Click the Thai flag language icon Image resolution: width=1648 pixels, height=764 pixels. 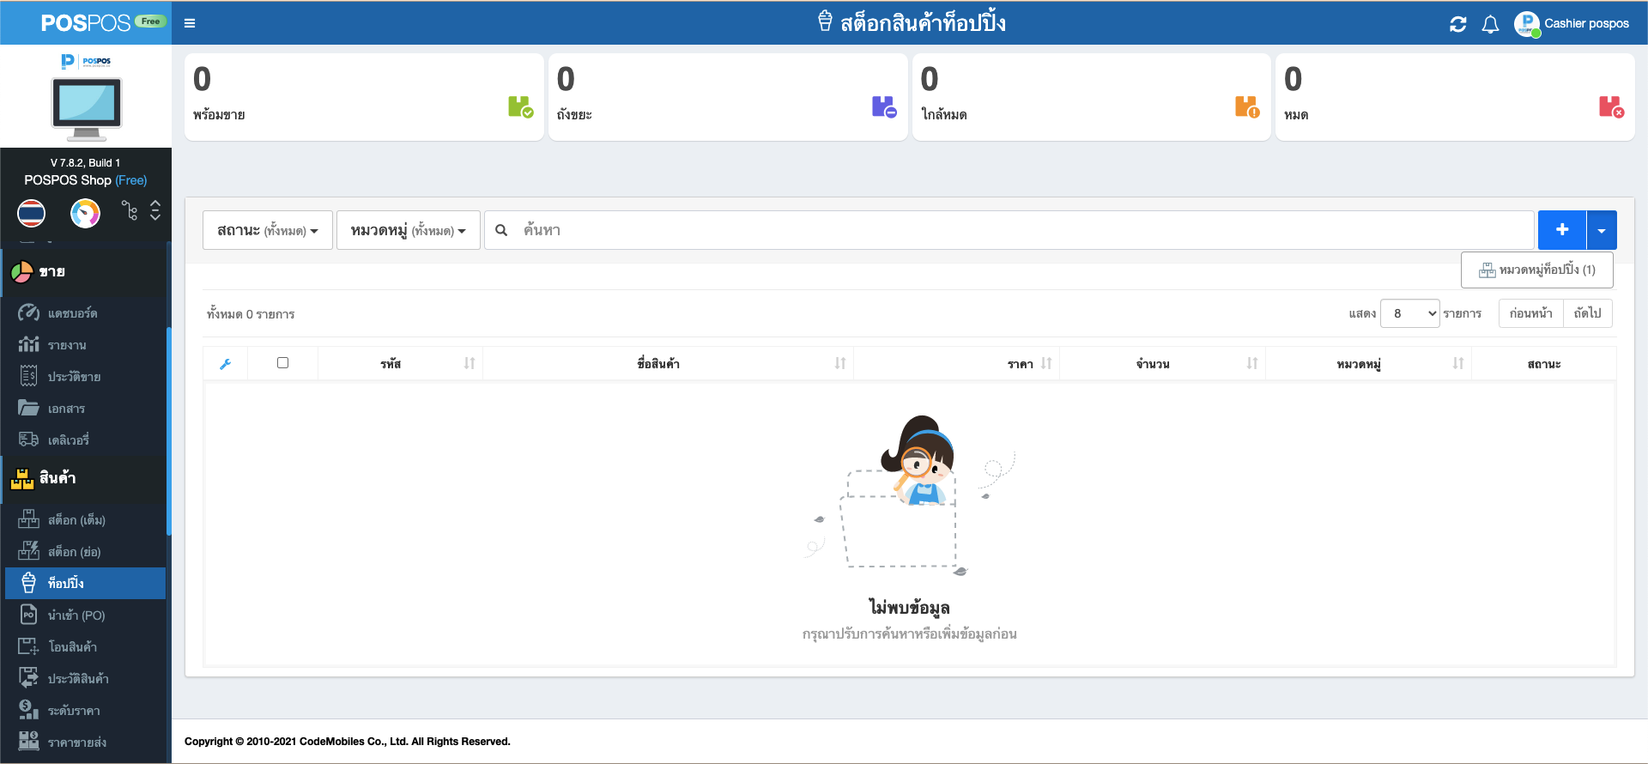tap(32, 213)
